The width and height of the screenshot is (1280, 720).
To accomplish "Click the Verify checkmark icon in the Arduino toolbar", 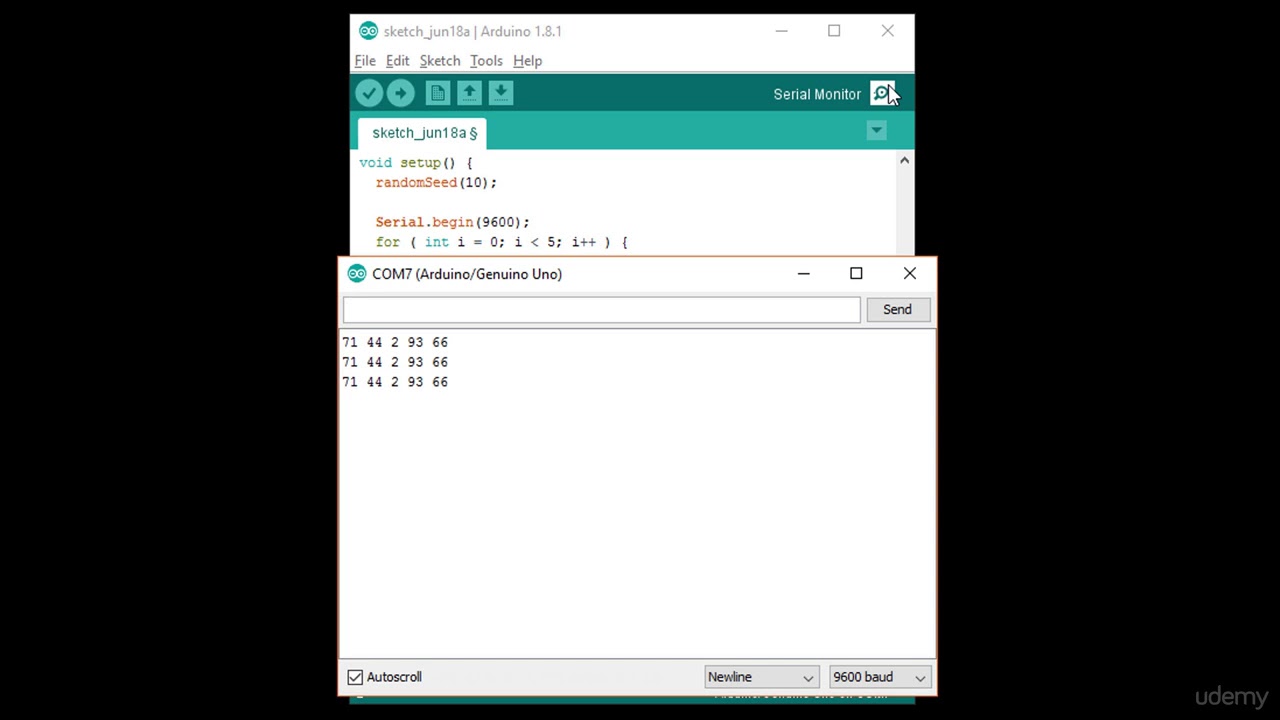I will [x=369, y=93].
